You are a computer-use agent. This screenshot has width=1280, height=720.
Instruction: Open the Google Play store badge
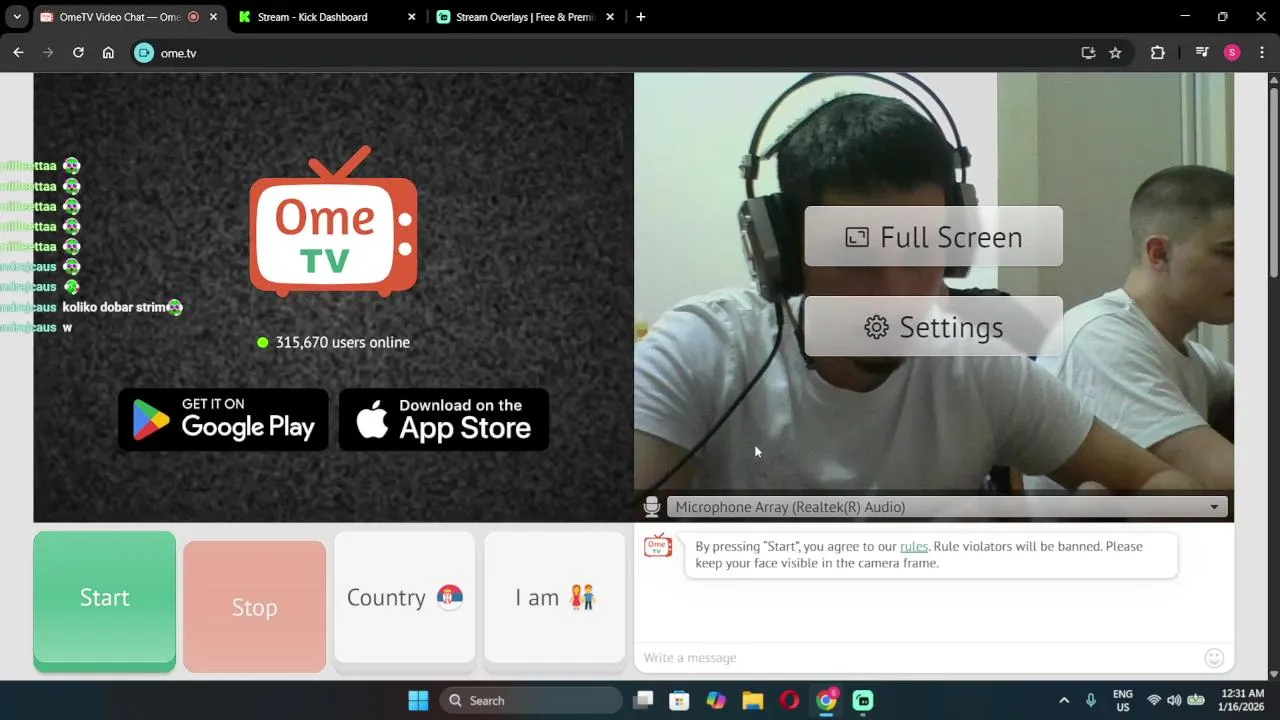[x=223, y=419]
